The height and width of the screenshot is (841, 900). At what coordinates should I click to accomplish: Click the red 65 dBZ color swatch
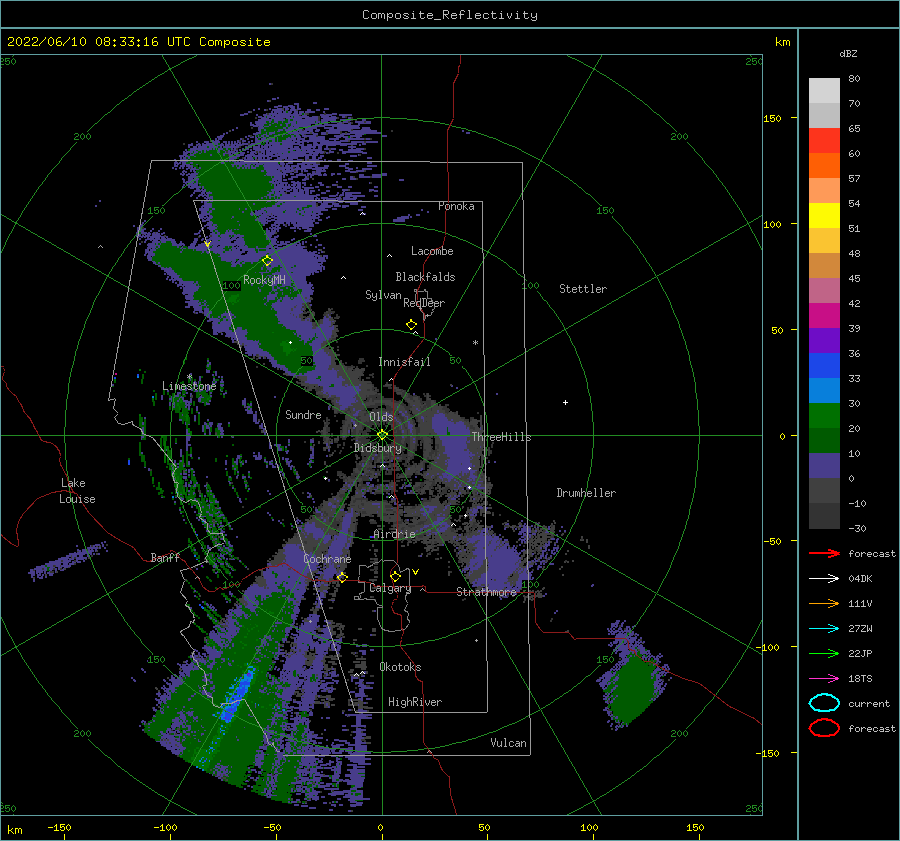[824, 140]
